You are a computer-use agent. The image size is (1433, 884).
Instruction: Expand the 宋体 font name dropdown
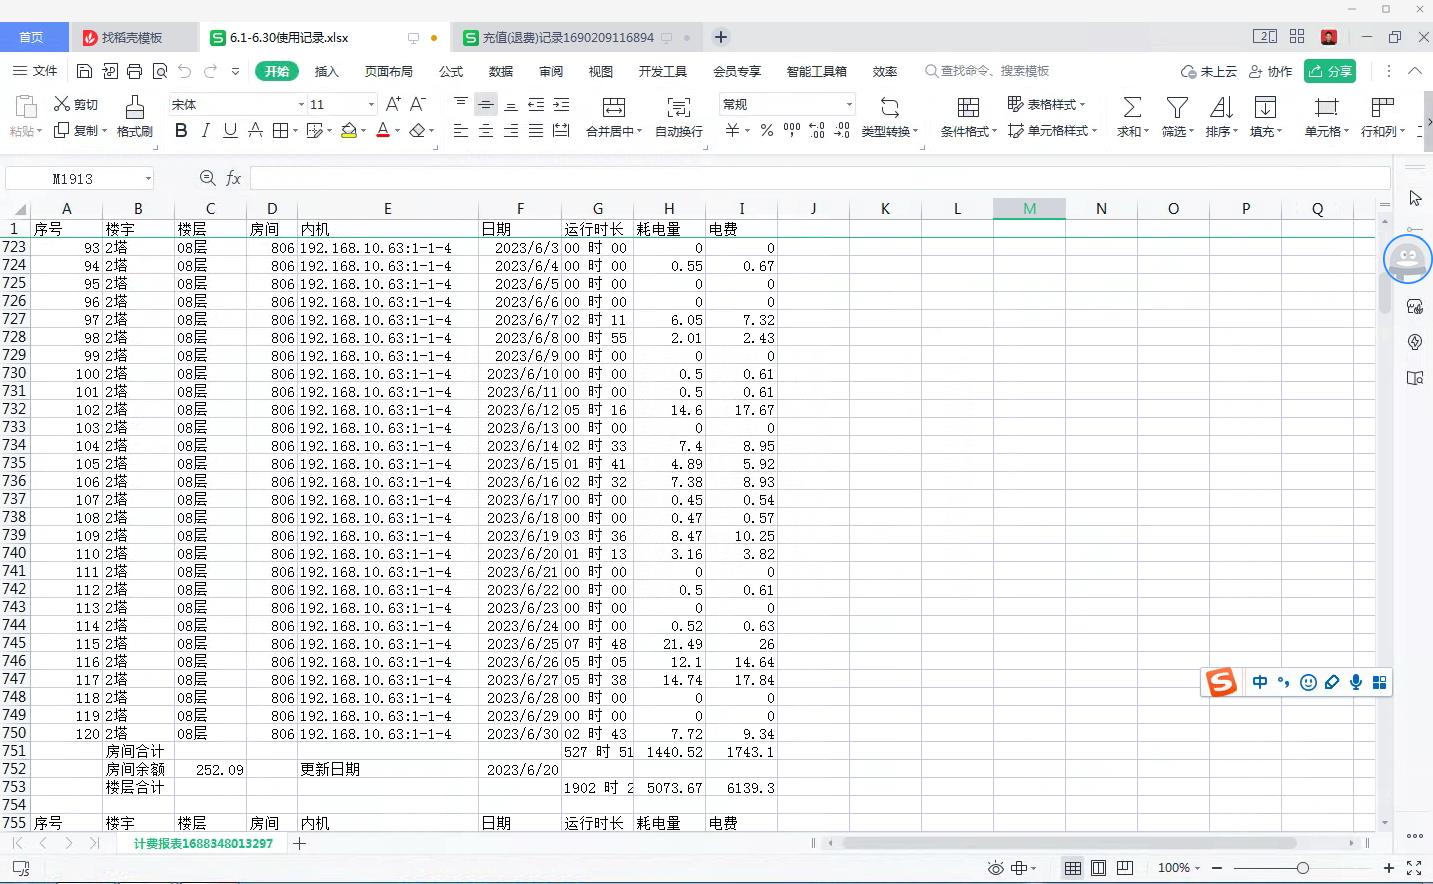tap(301, 104)
